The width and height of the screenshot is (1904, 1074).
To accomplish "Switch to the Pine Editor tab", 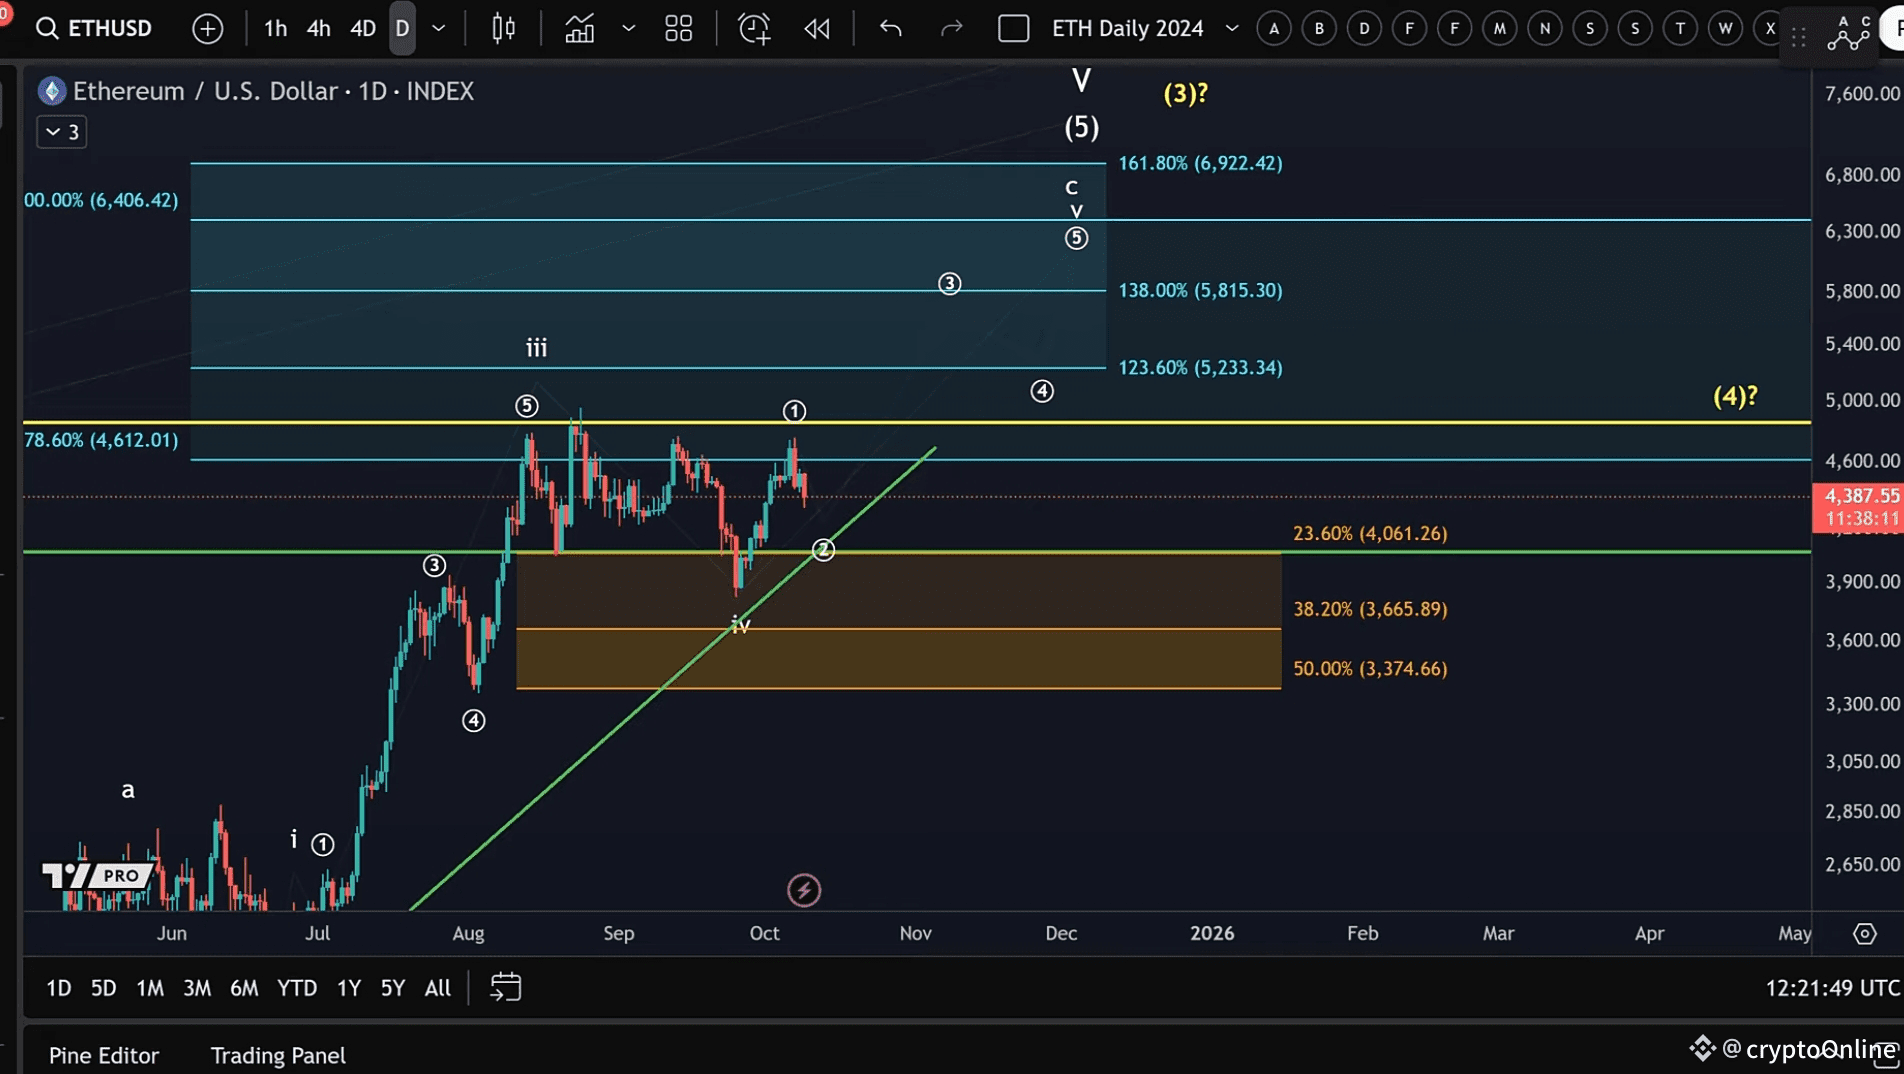I will point(104,1055).
